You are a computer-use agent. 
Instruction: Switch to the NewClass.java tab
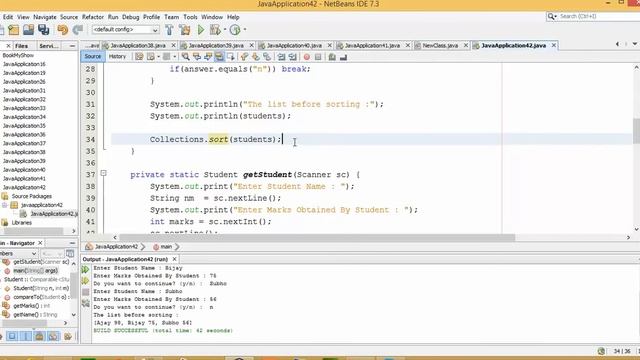(x=440, y=45)
